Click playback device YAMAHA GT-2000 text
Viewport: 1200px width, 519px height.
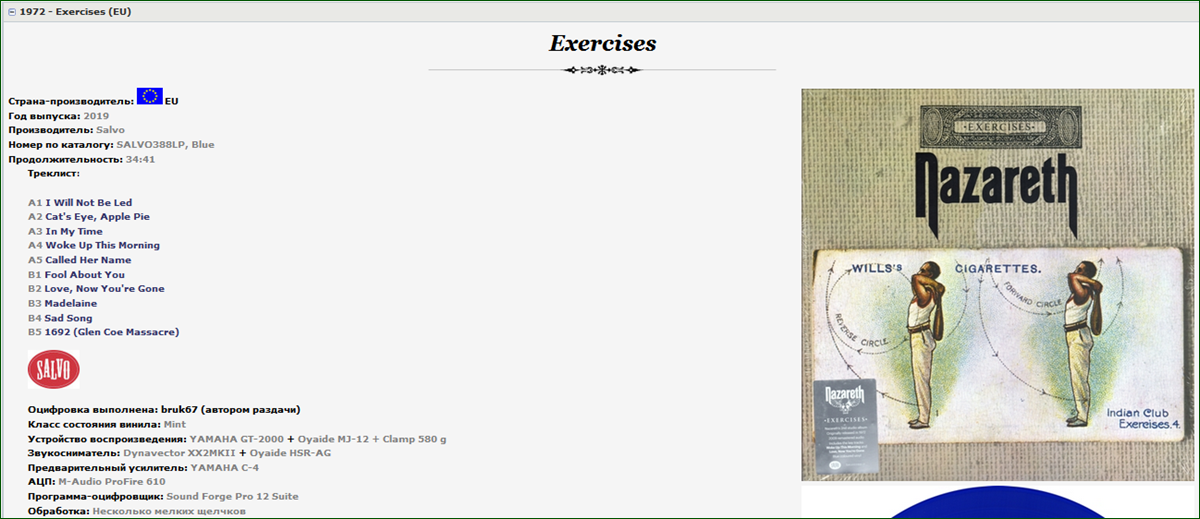pos(237,439)
